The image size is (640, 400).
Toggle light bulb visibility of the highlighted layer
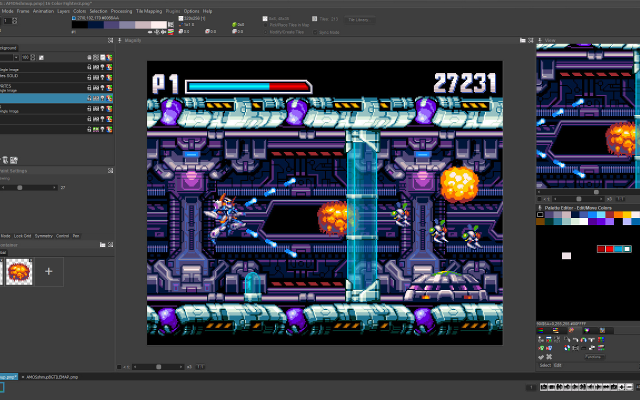[x=102, y=98]
